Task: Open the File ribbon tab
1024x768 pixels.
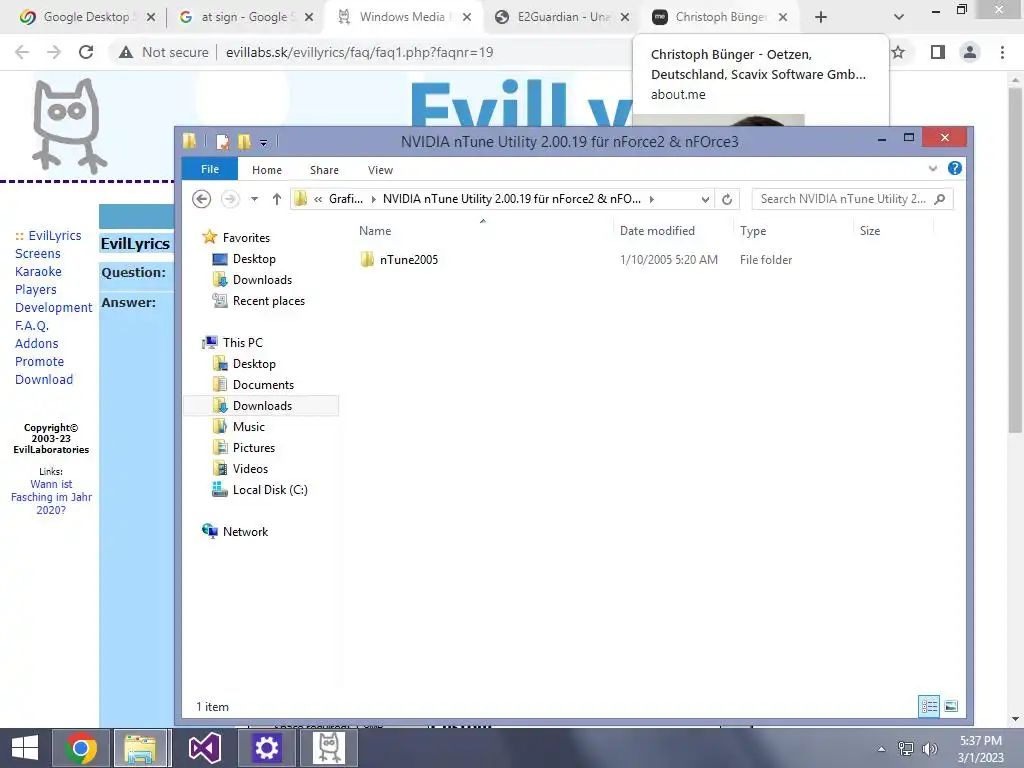Action: click(x=210, y=169)
